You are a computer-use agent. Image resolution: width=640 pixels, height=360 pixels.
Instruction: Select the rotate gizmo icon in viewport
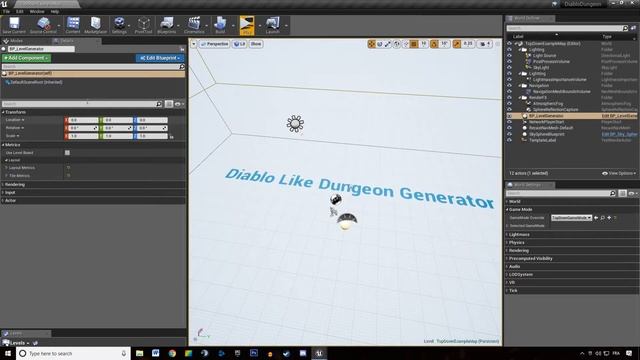click(380, 44)
